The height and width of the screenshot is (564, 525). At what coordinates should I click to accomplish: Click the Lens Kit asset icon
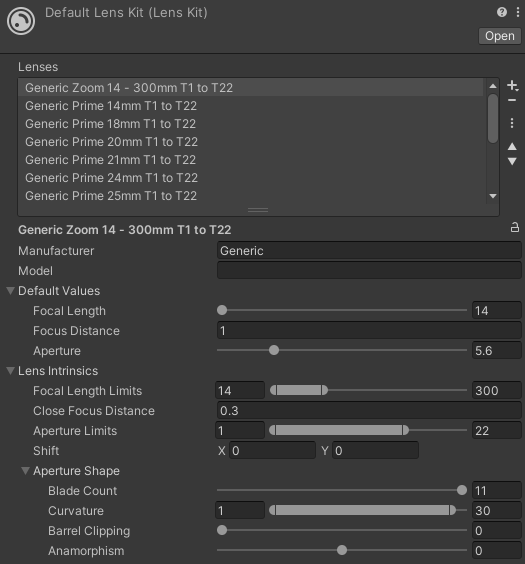pos(21,21)
